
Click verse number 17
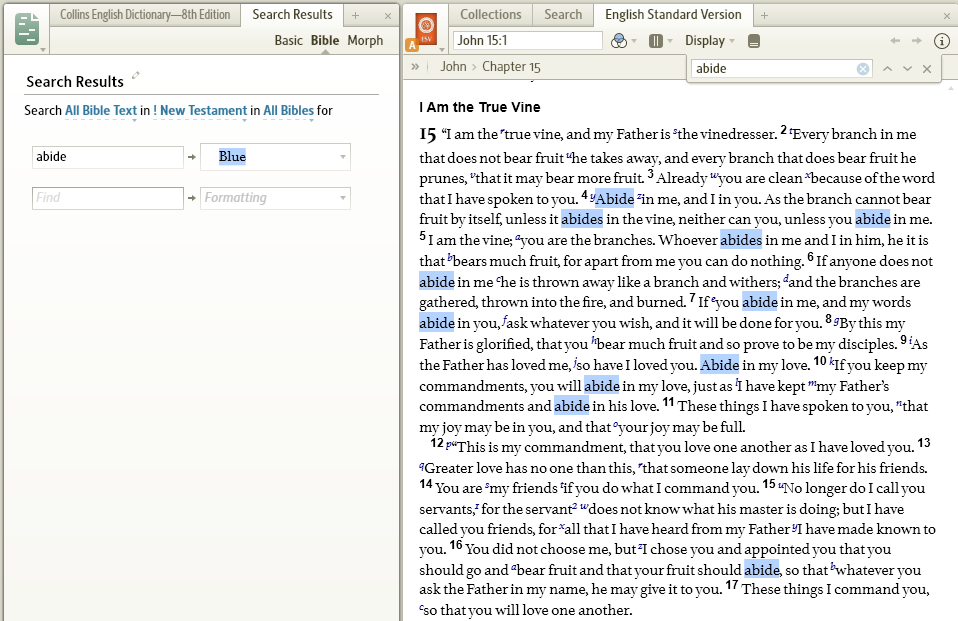[732, 586]
